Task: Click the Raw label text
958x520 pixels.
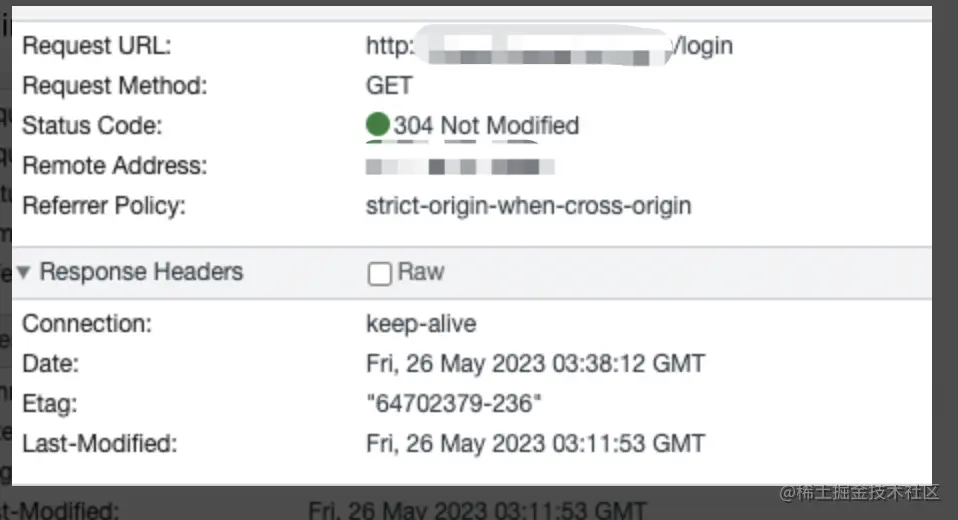Action: click(421, 272)
